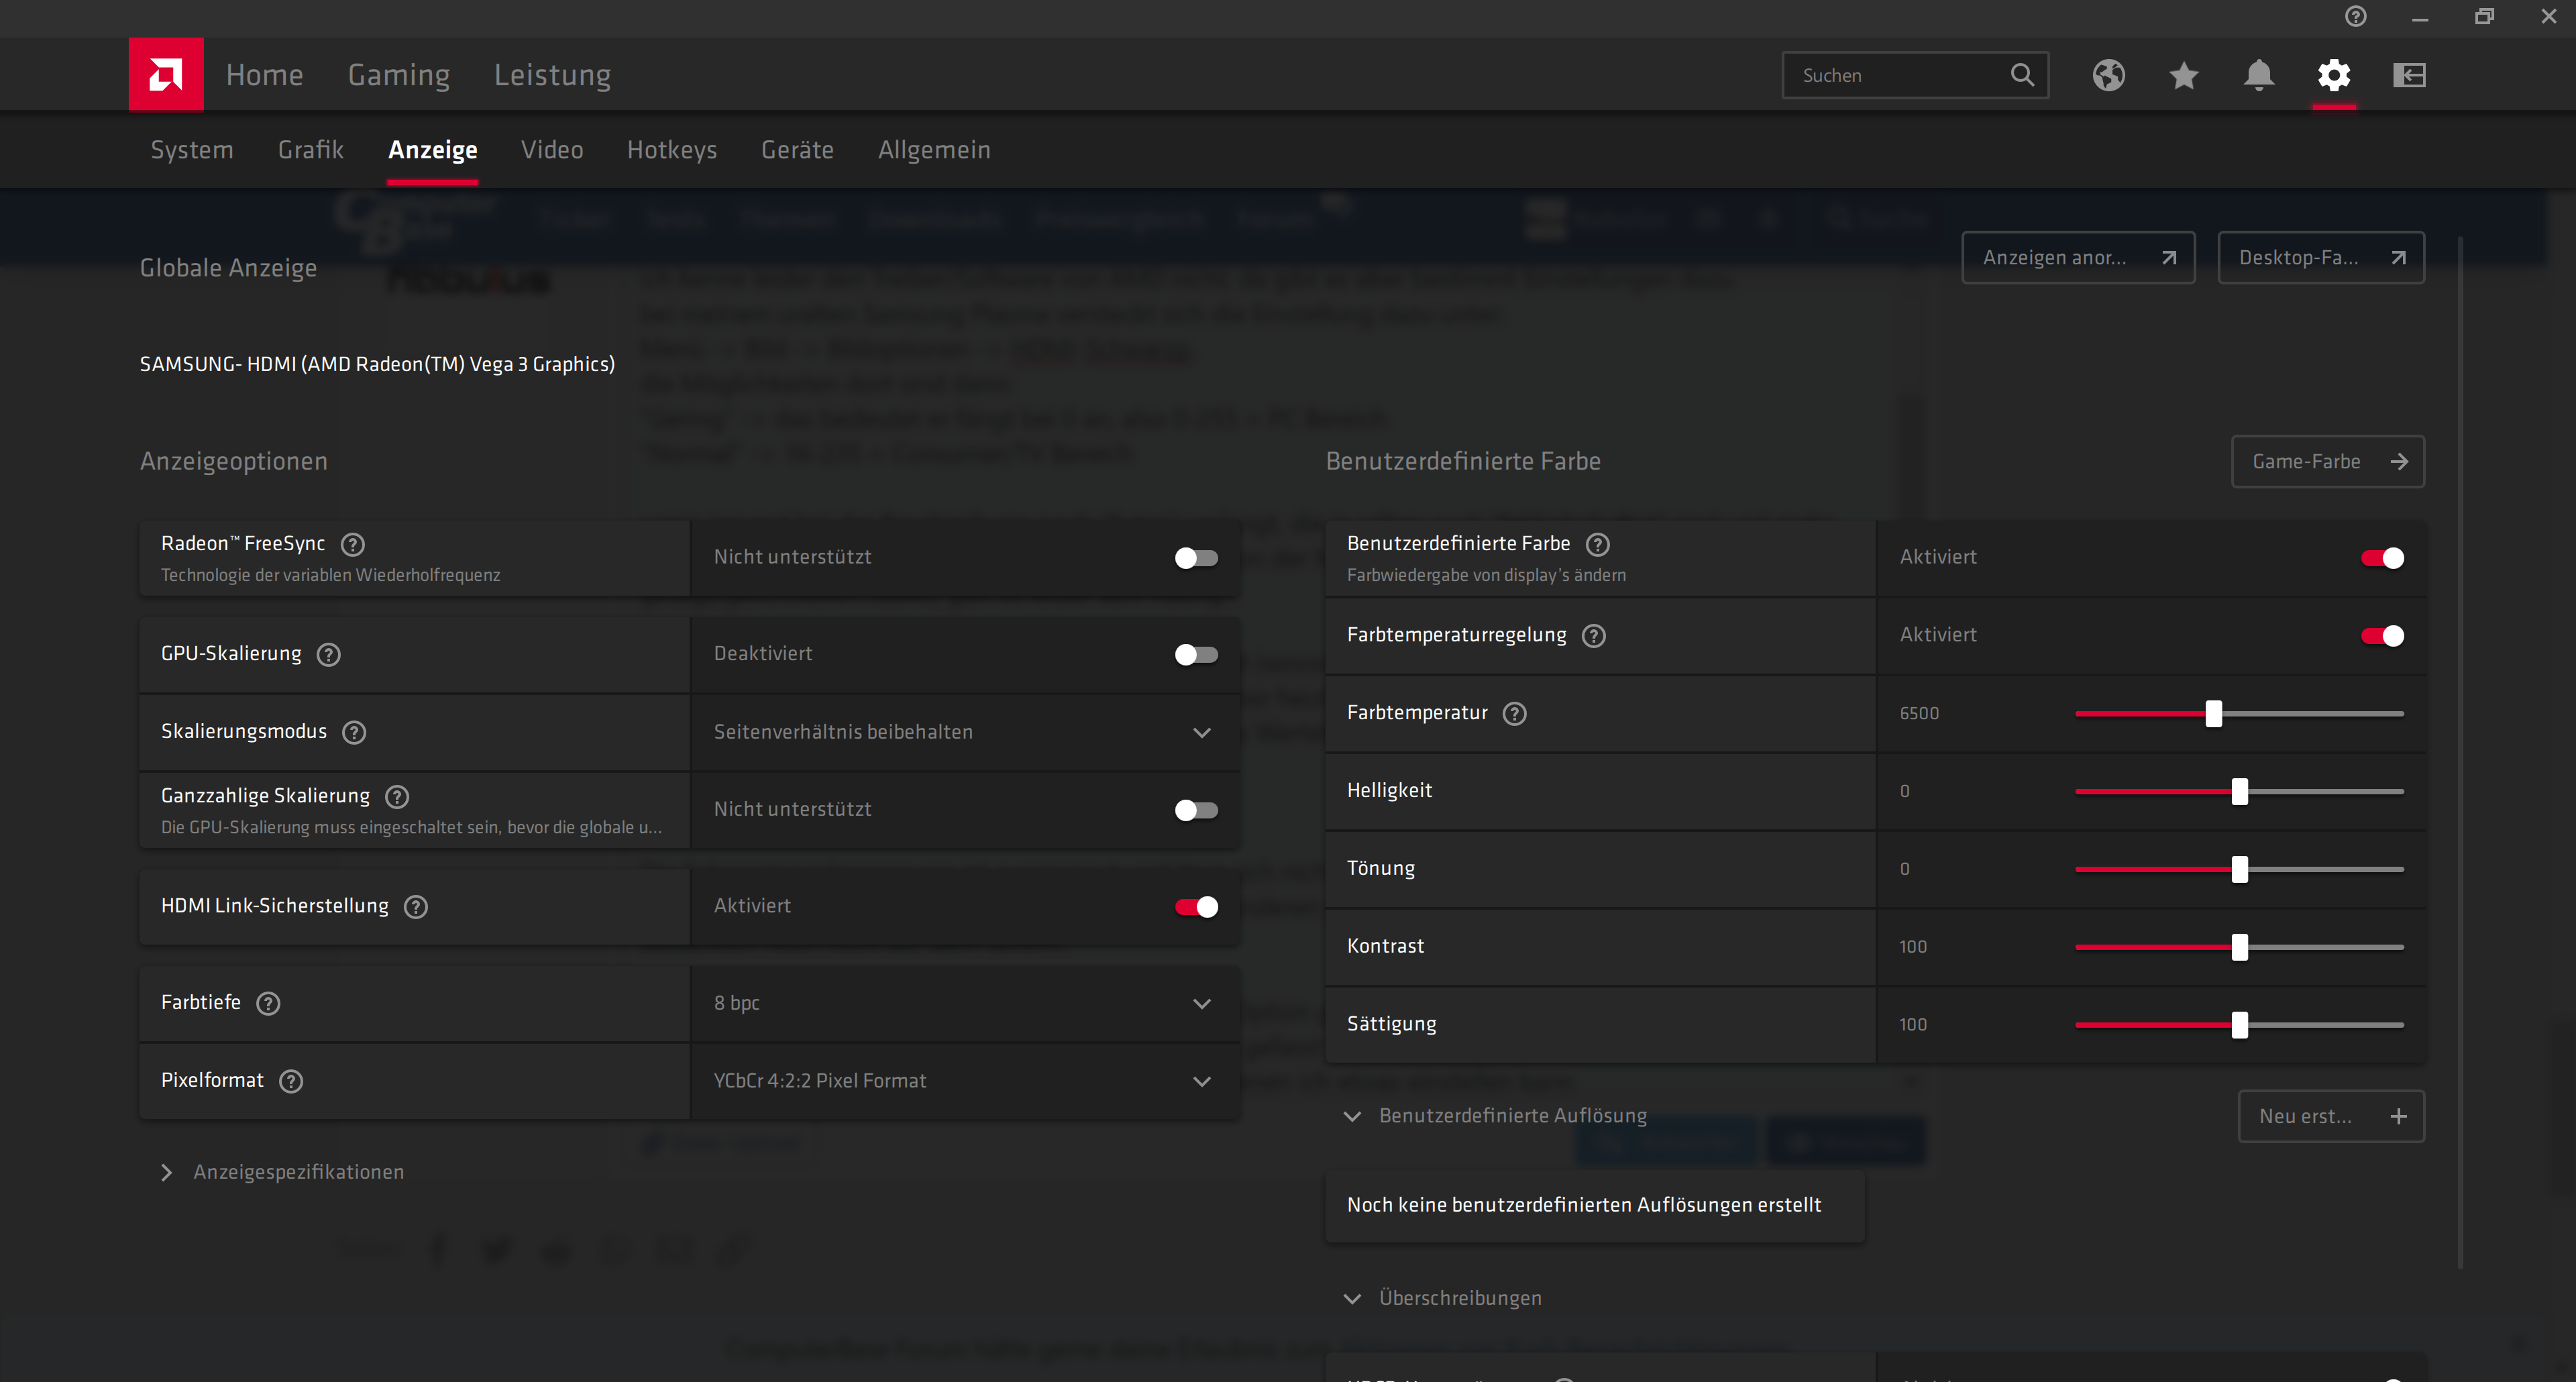Enable the GPU-Skalierung toggle

pos(1196,654)
